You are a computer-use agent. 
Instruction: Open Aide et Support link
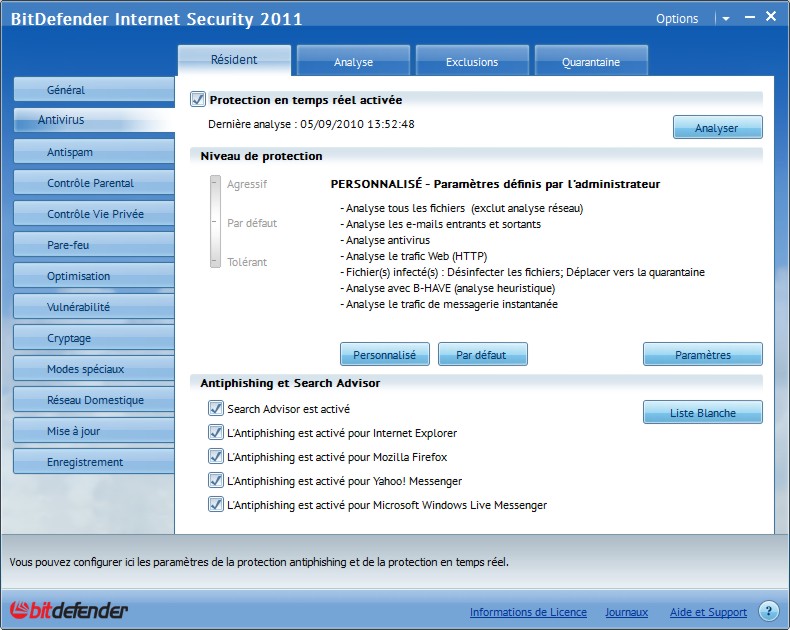[708, 612]
